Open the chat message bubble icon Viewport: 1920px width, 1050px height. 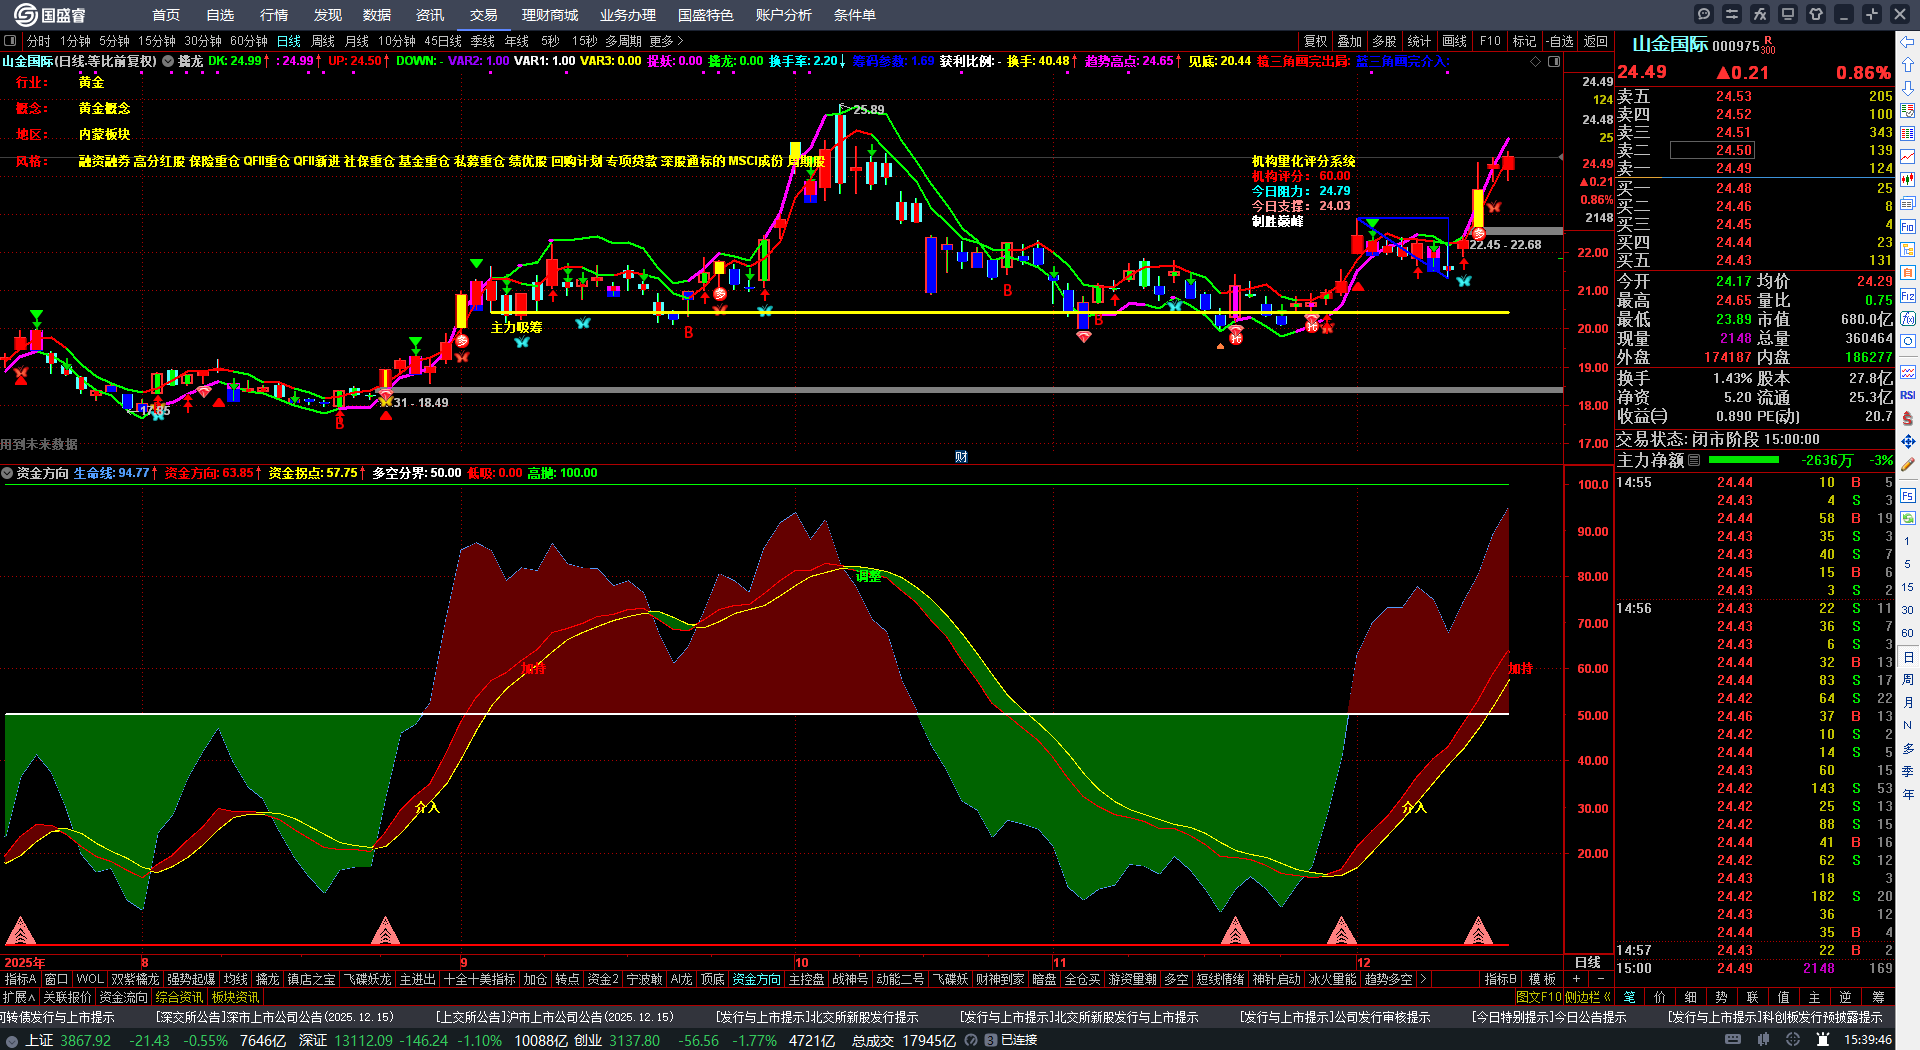pyautogui.click(x=1704, y=14)
